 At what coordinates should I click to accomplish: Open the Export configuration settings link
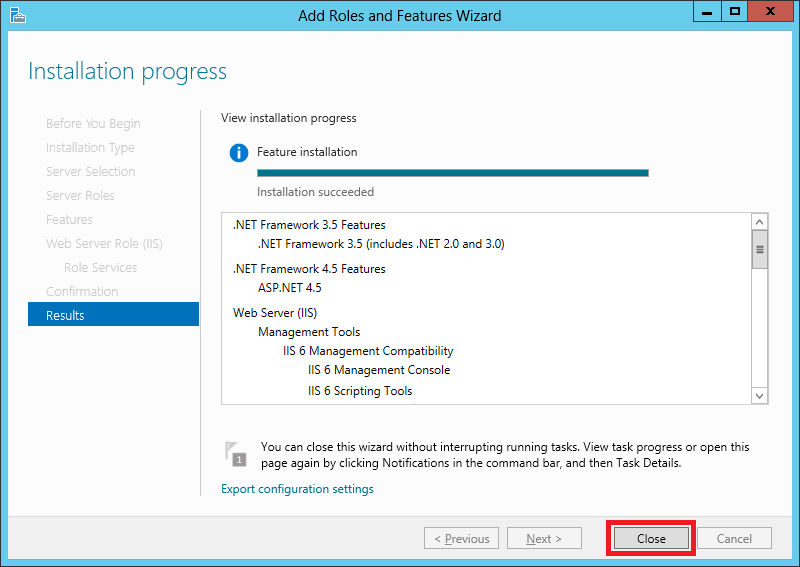click(297, 489)
